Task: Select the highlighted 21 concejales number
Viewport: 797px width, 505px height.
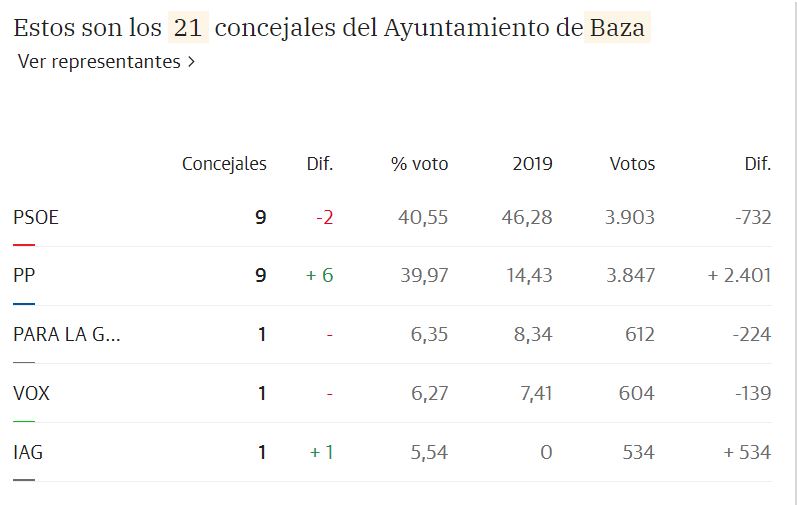Action: point(187,28)
